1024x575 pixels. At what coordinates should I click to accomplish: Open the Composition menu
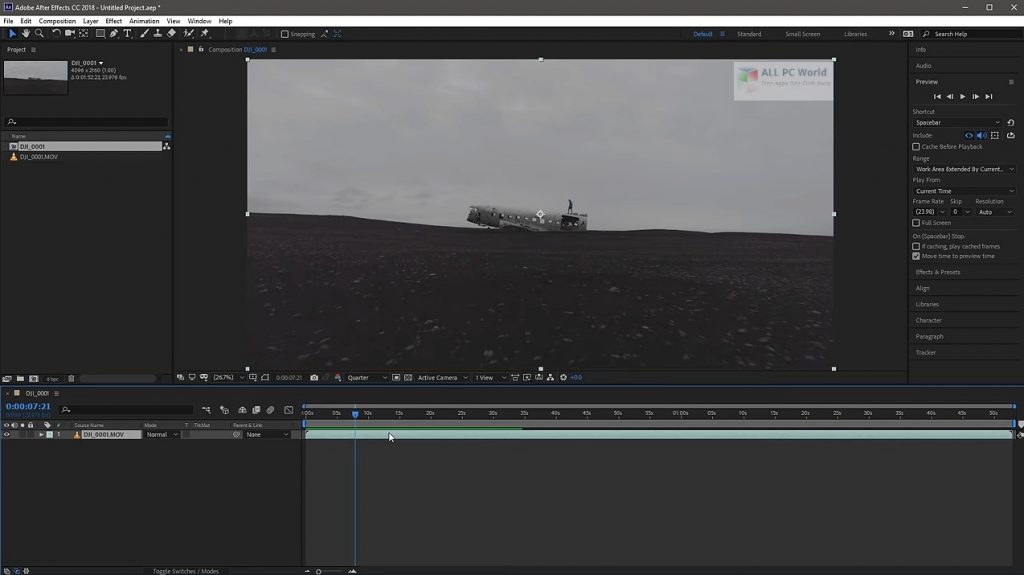click(x=57, y=21)
